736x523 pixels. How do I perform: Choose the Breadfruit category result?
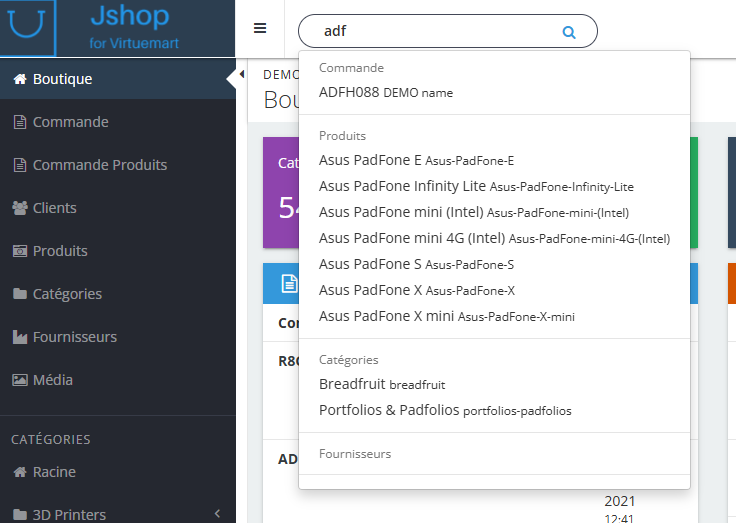tap(382, 384)
